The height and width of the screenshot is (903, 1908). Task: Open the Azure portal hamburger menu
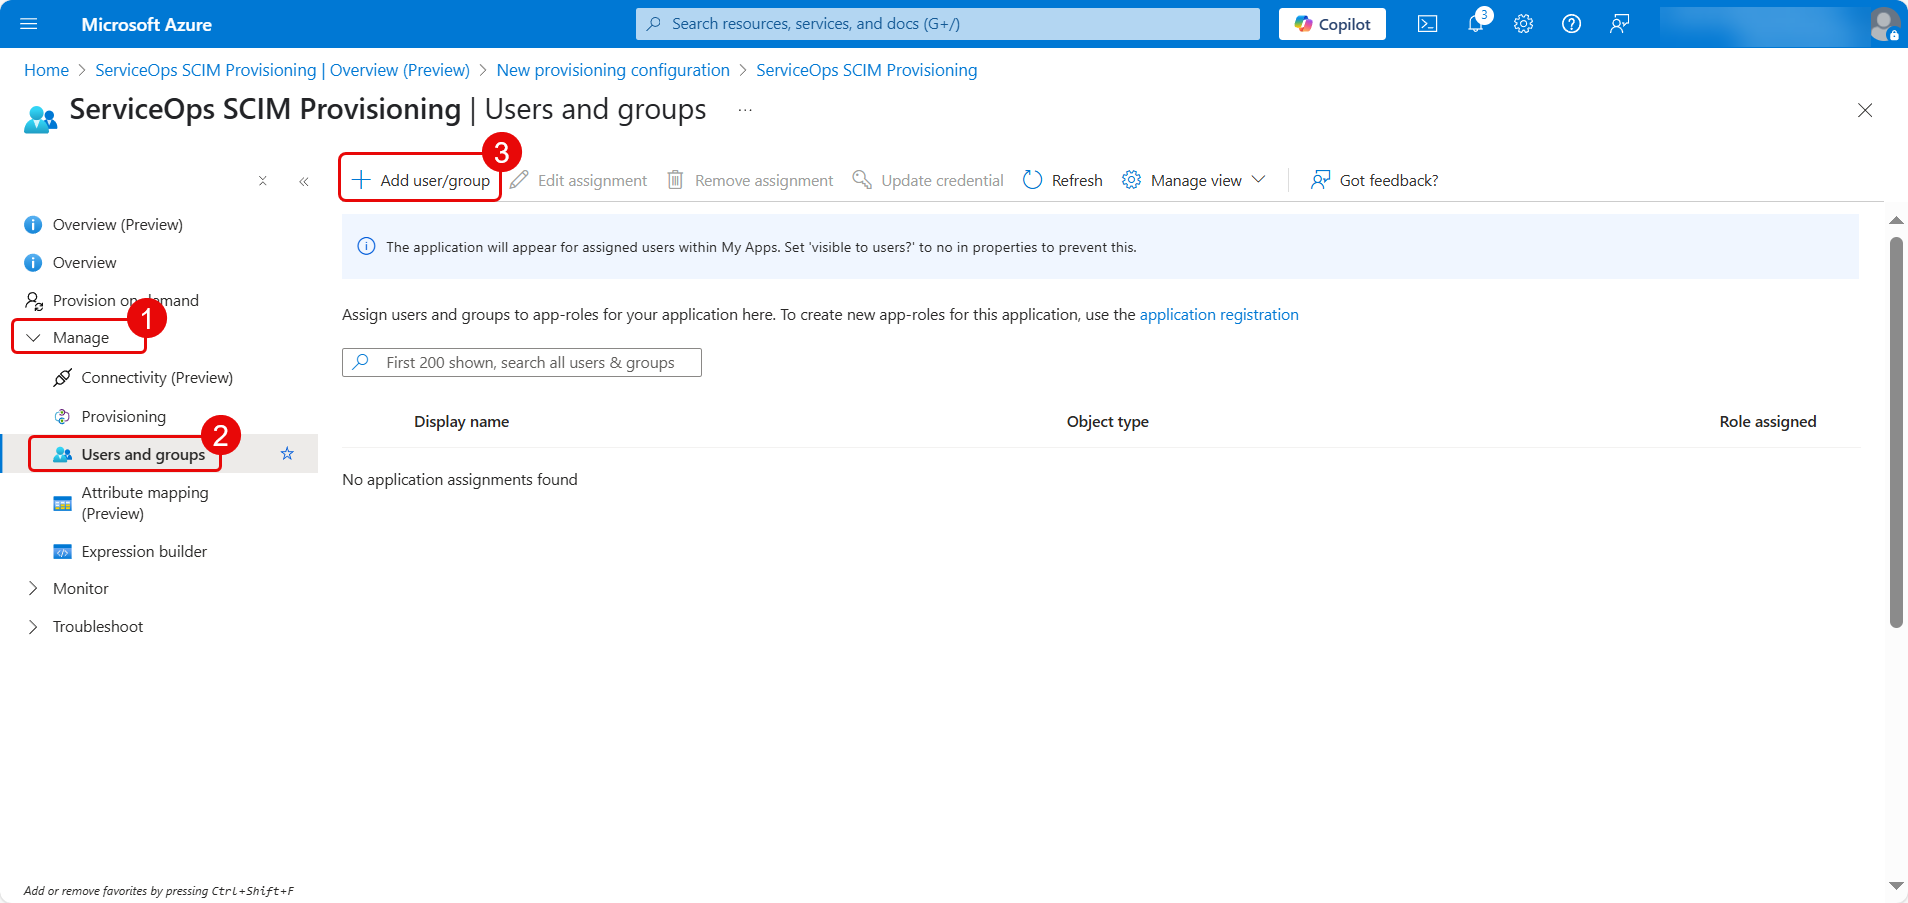click(x=28, y=24)
